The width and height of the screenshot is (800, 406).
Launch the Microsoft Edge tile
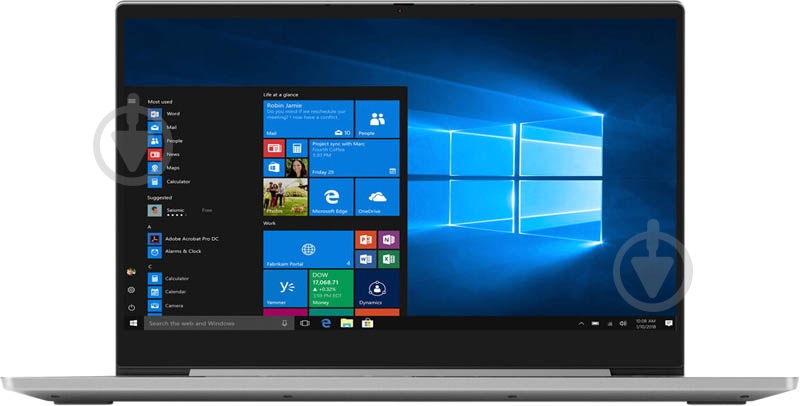coord(331,197)
